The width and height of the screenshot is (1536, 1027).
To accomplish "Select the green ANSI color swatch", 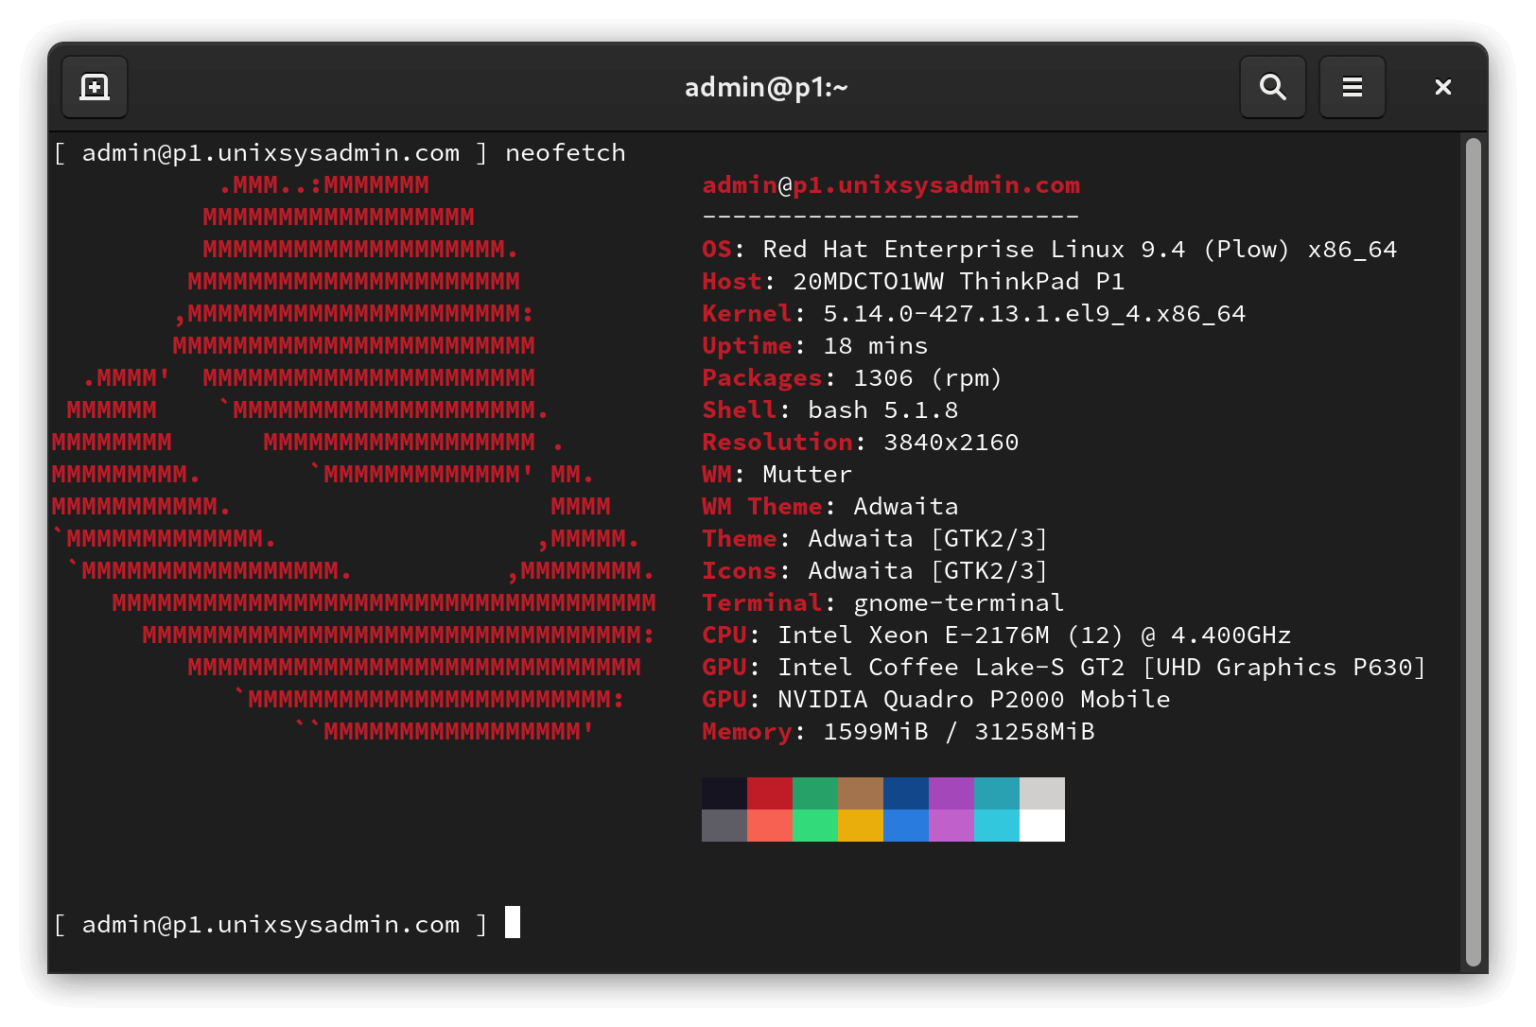I will pyautogui.click(x=815, y=794).
